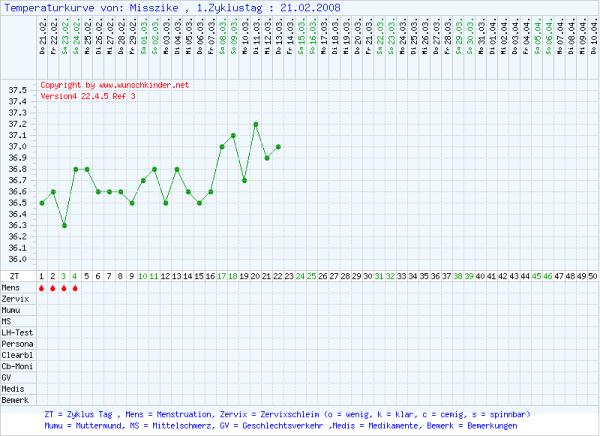The width and height of the screenshot is (600, 436).
Task: Click the 37.5 label on temperature axis
Action: (x=17, y=90)
